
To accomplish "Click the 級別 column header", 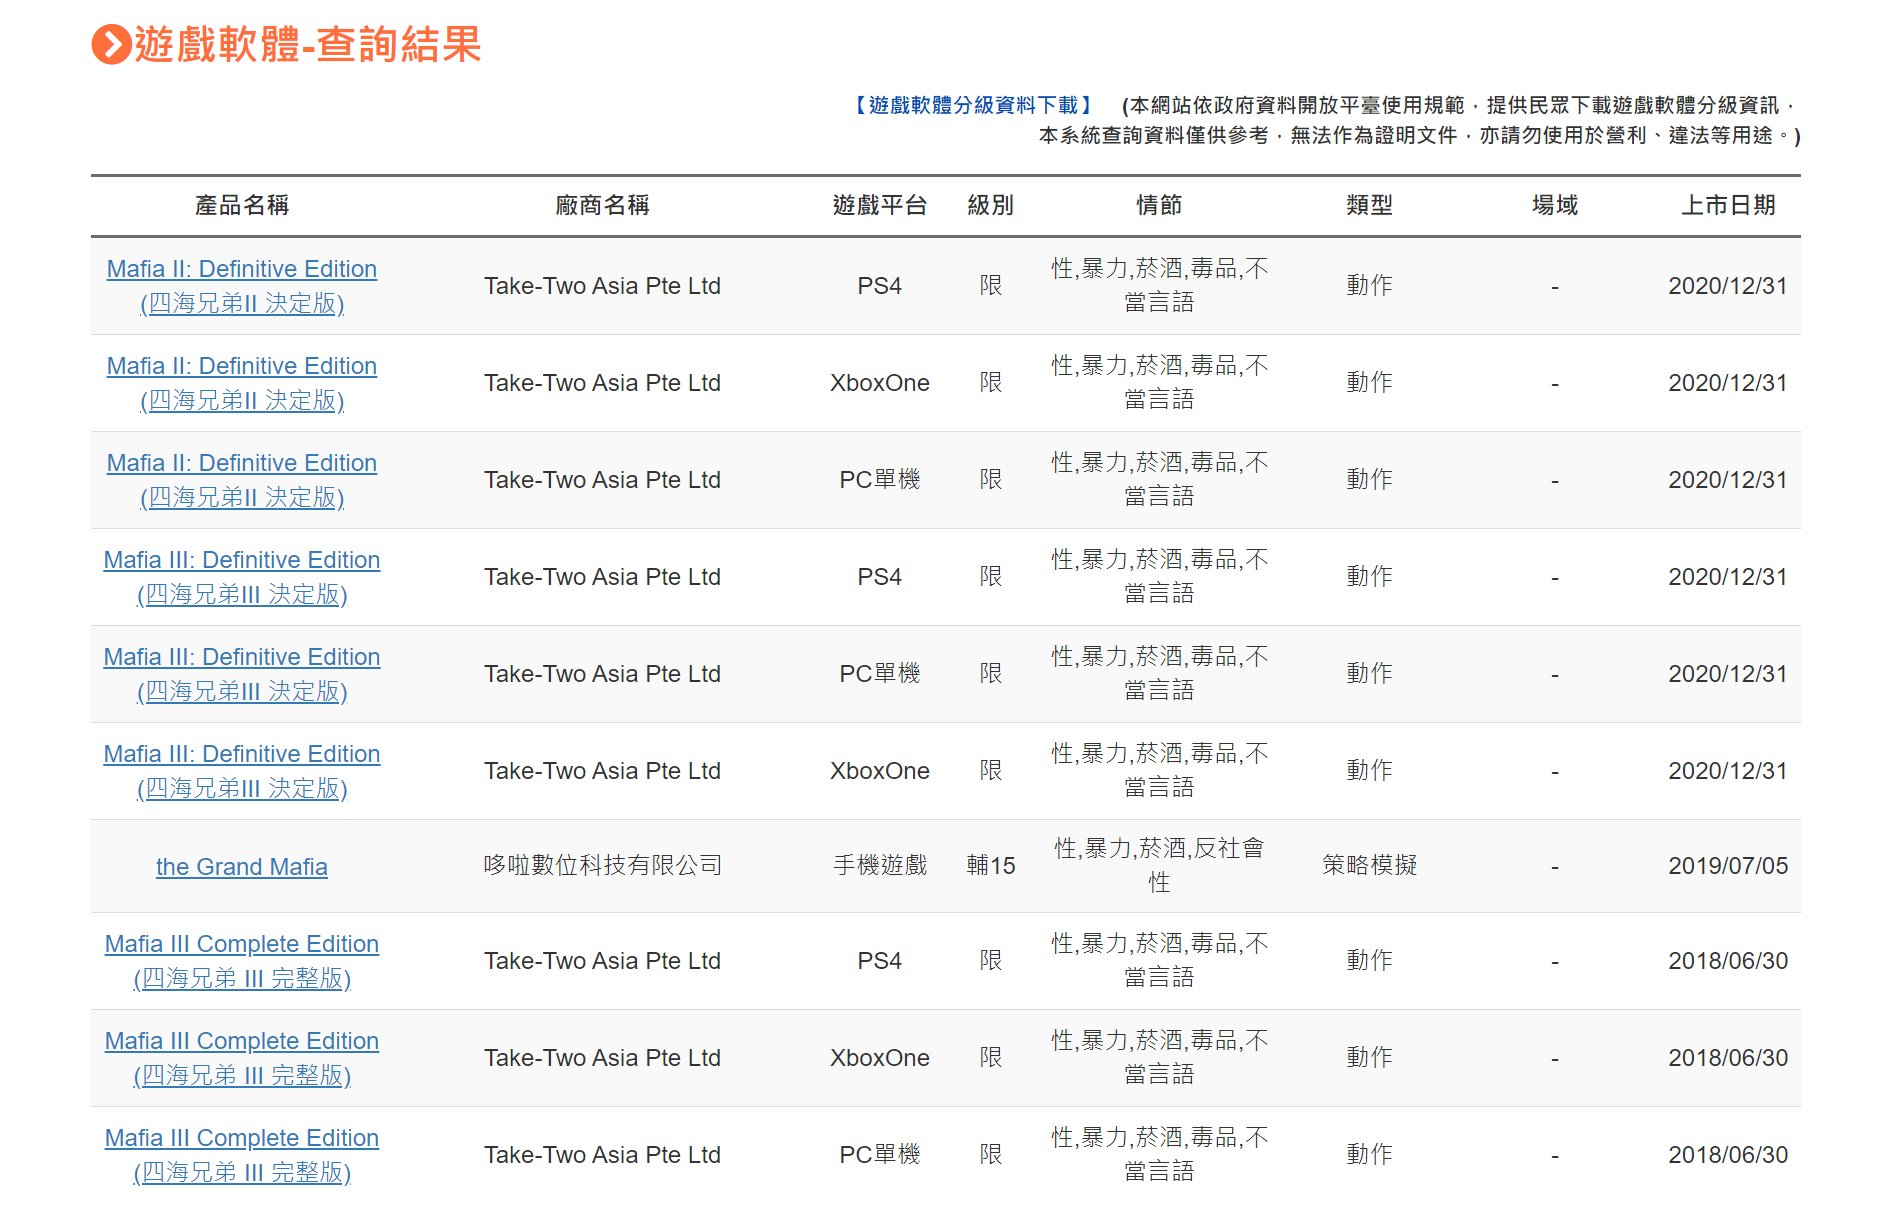I will [x=990, y=205].
